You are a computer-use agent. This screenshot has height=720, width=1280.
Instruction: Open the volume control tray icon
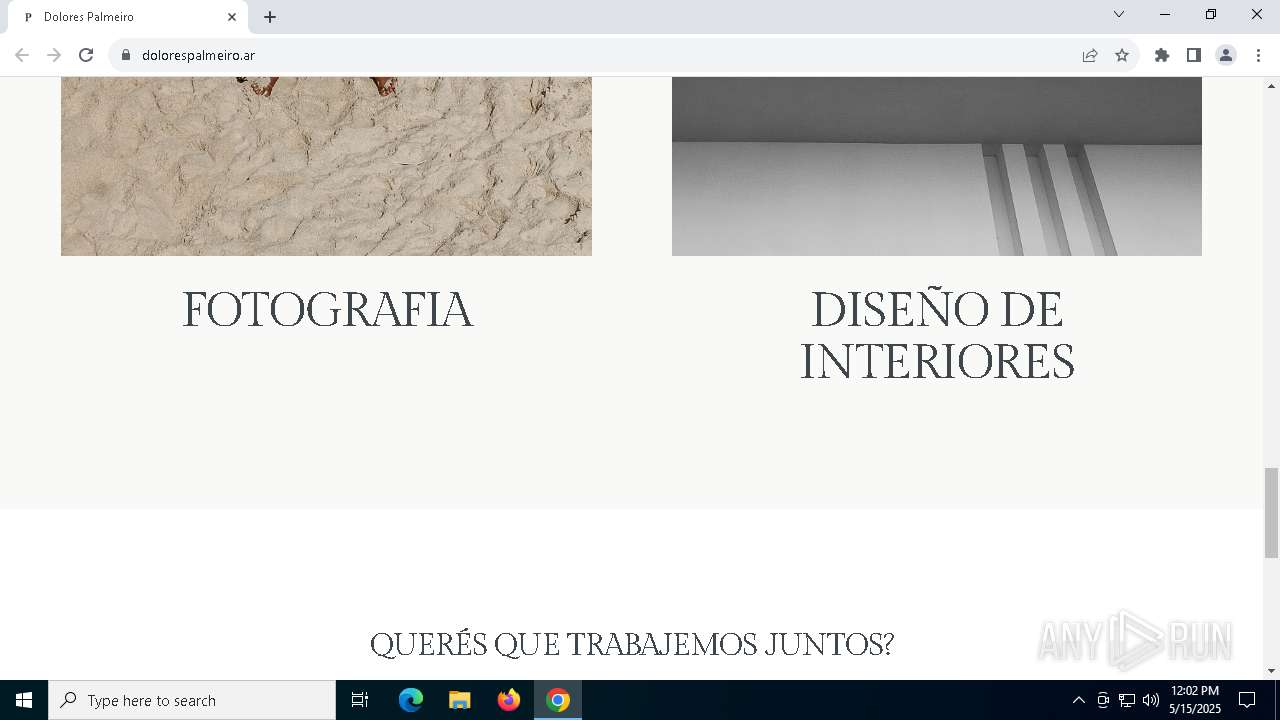[x=1151, y=700]
